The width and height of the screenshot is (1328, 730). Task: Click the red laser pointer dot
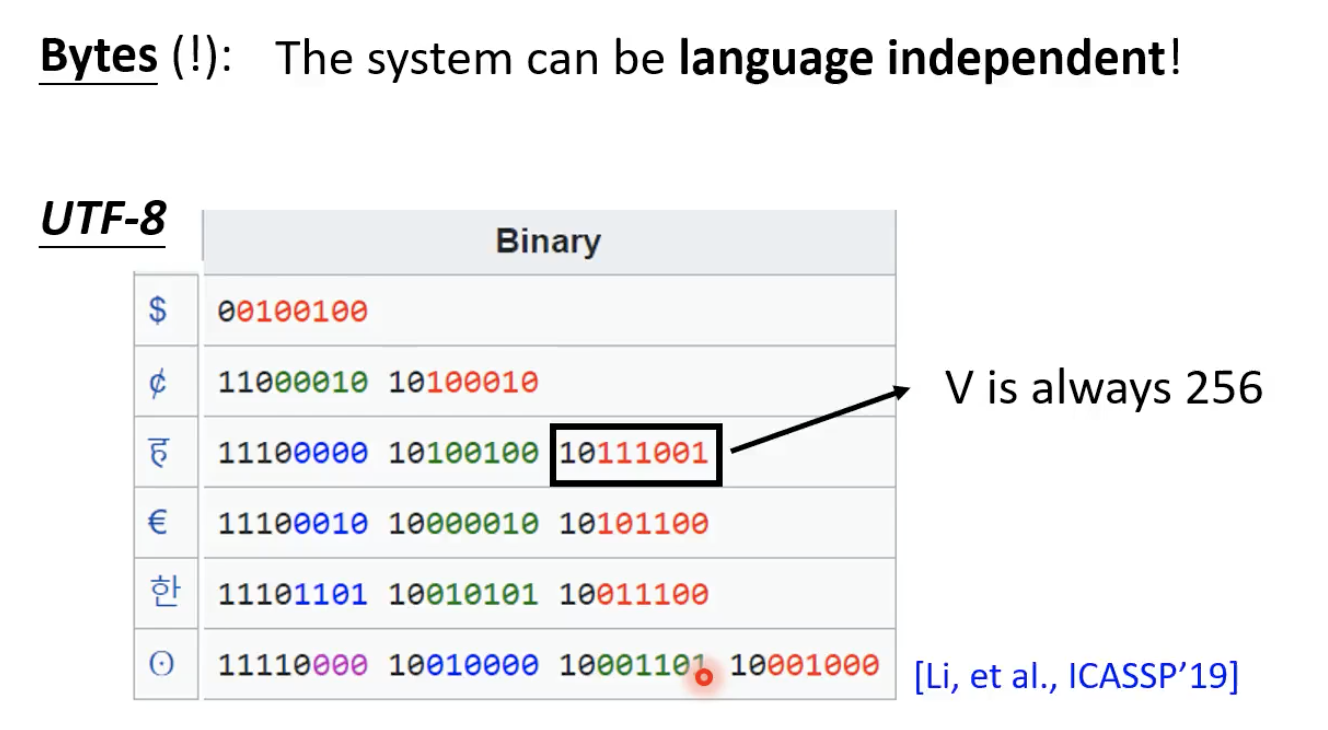click(704, 678)
